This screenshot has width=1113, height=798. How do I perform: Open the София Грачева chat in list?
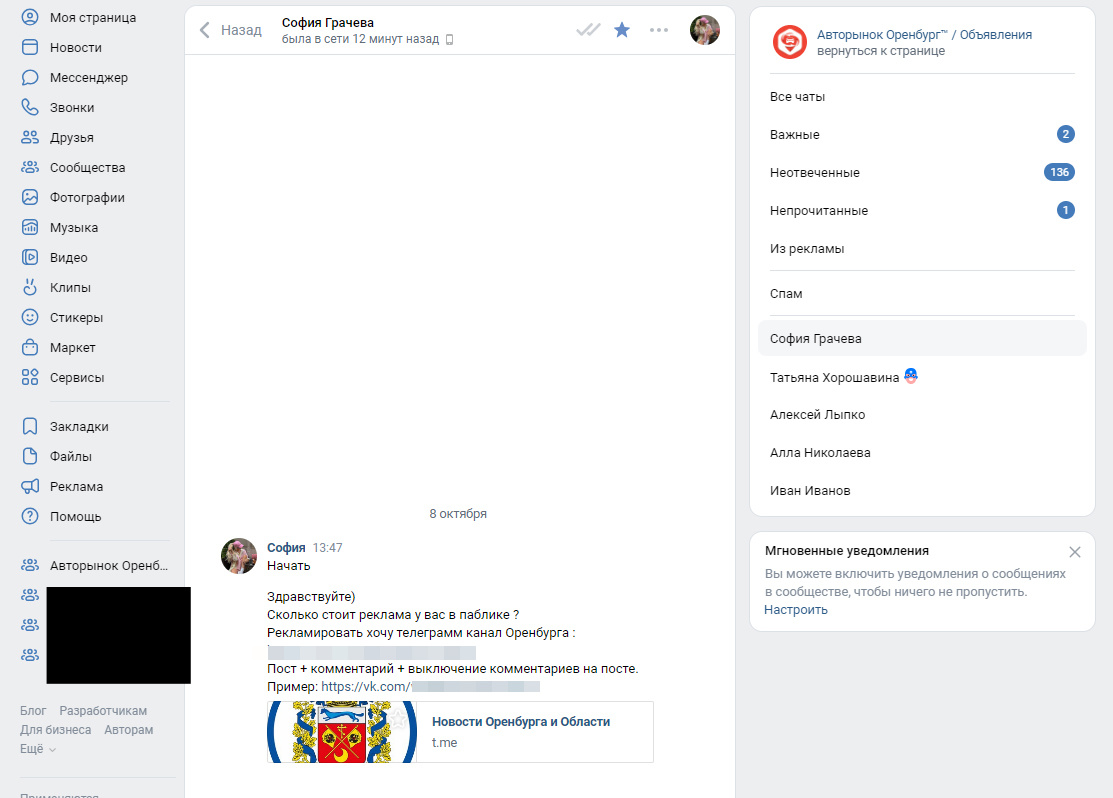(x=922, y=339)
